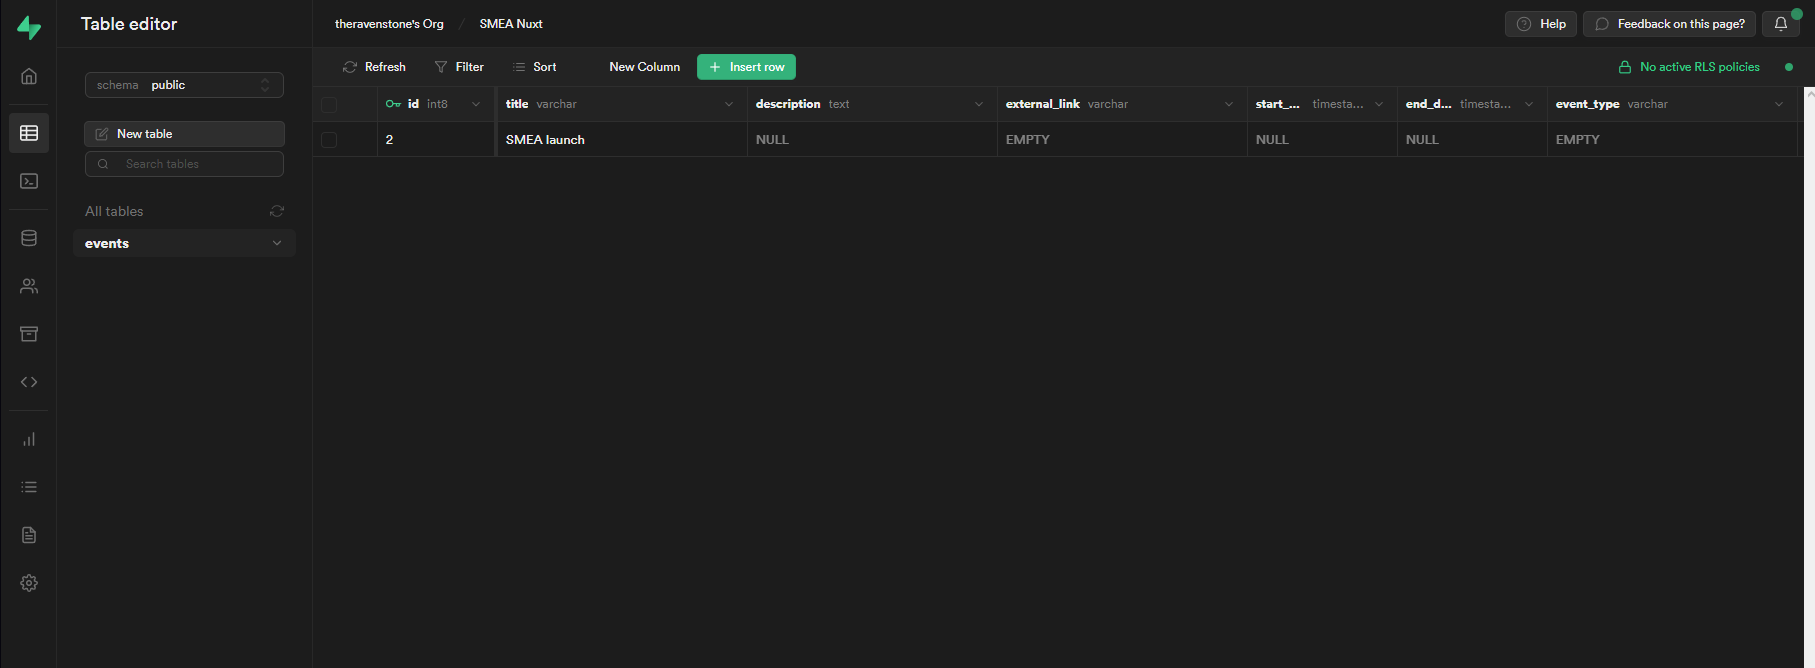1815x668 pixels.
Task: Click the New table button
Action: [x=184, y=134]
